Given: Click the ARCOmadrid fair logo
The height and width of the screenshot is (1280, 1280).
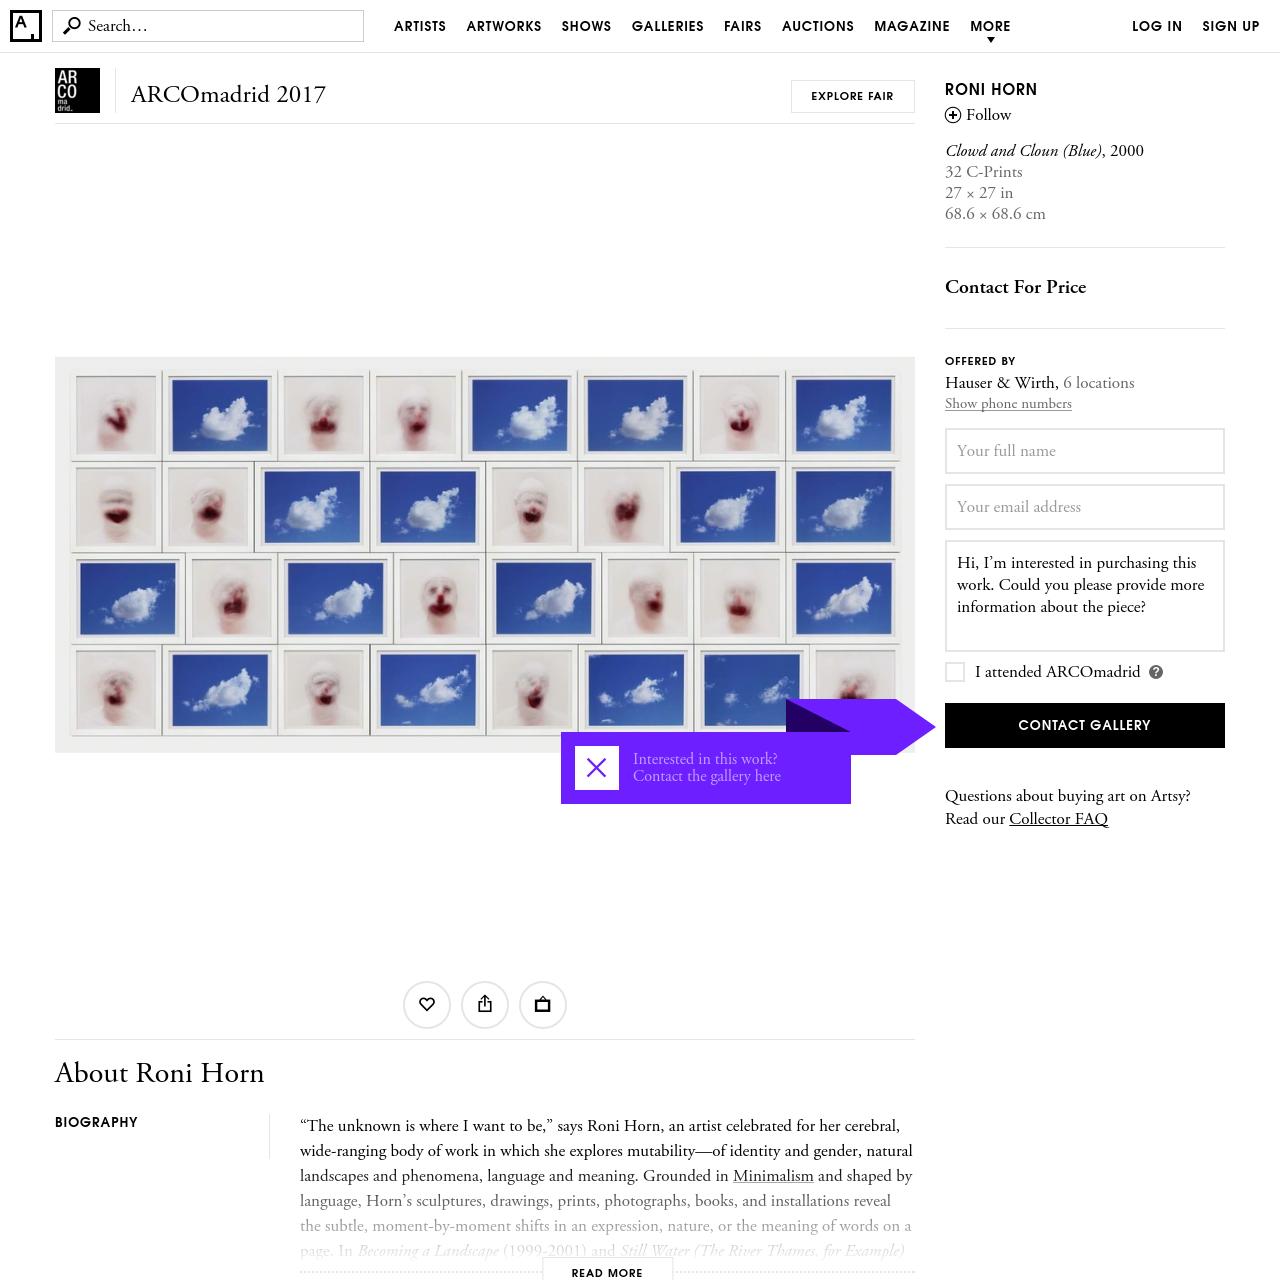Looking at the screenshot, I should (77, 90).
